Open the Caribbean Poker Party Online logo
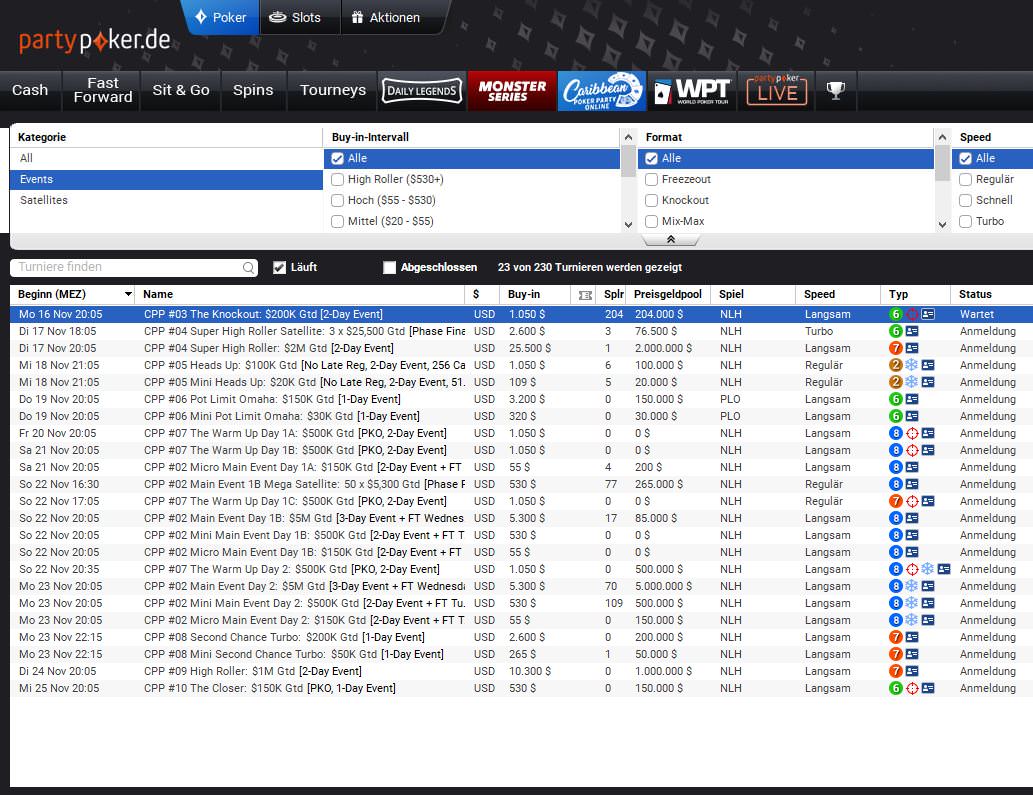 click(x=600, y=90)
